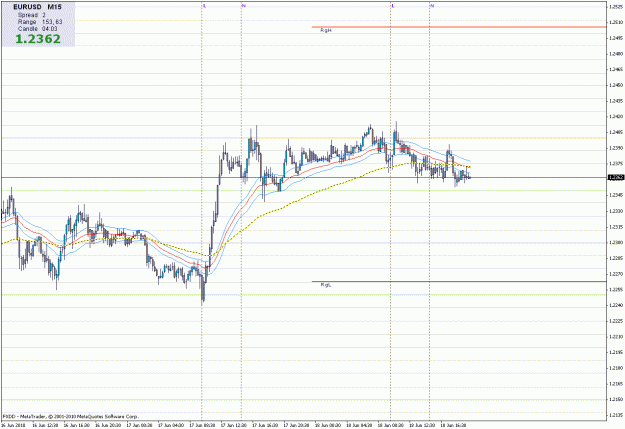
Task: Click the 16 Jun 2010 date label
Action: [x=13, y=425]
